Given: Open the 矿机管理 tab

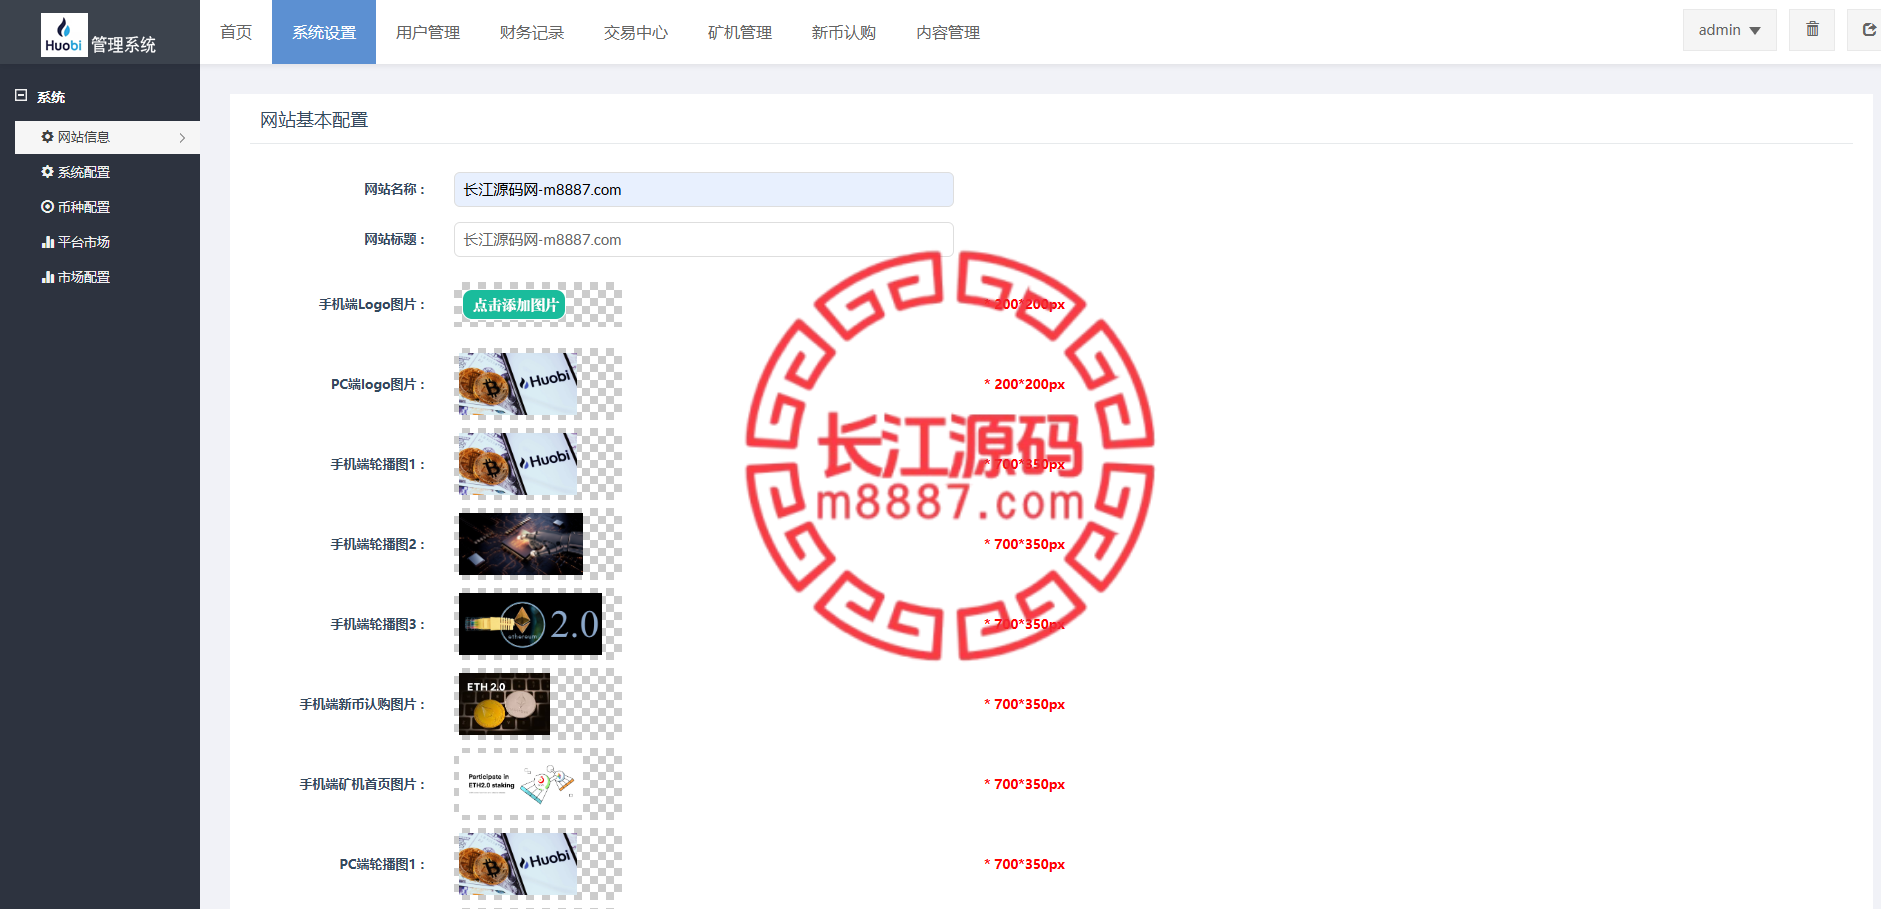Looking at the screenshot, I should [740, 32].
